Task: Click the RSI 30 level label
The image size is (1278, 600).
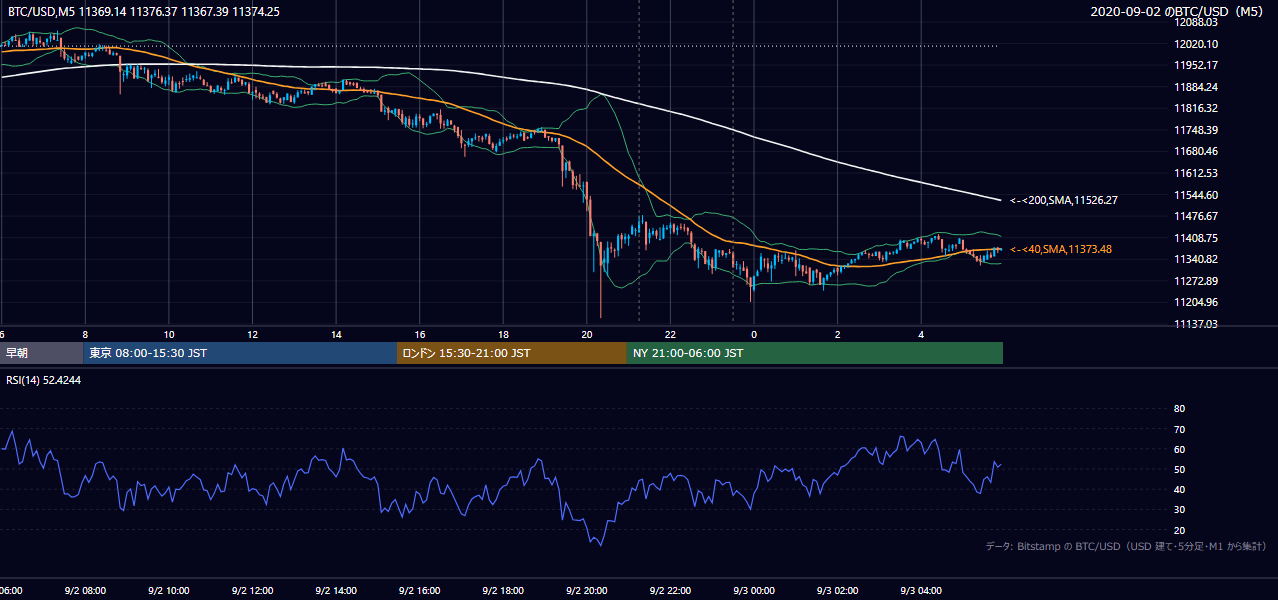Action: tap(1179, 510)
